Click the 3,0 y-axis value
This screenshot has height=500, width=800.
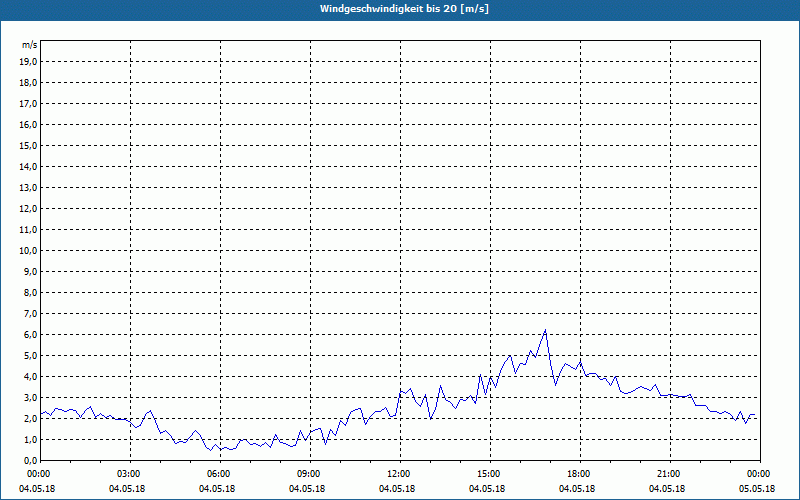pyautogui.click(x=30, y=397)
